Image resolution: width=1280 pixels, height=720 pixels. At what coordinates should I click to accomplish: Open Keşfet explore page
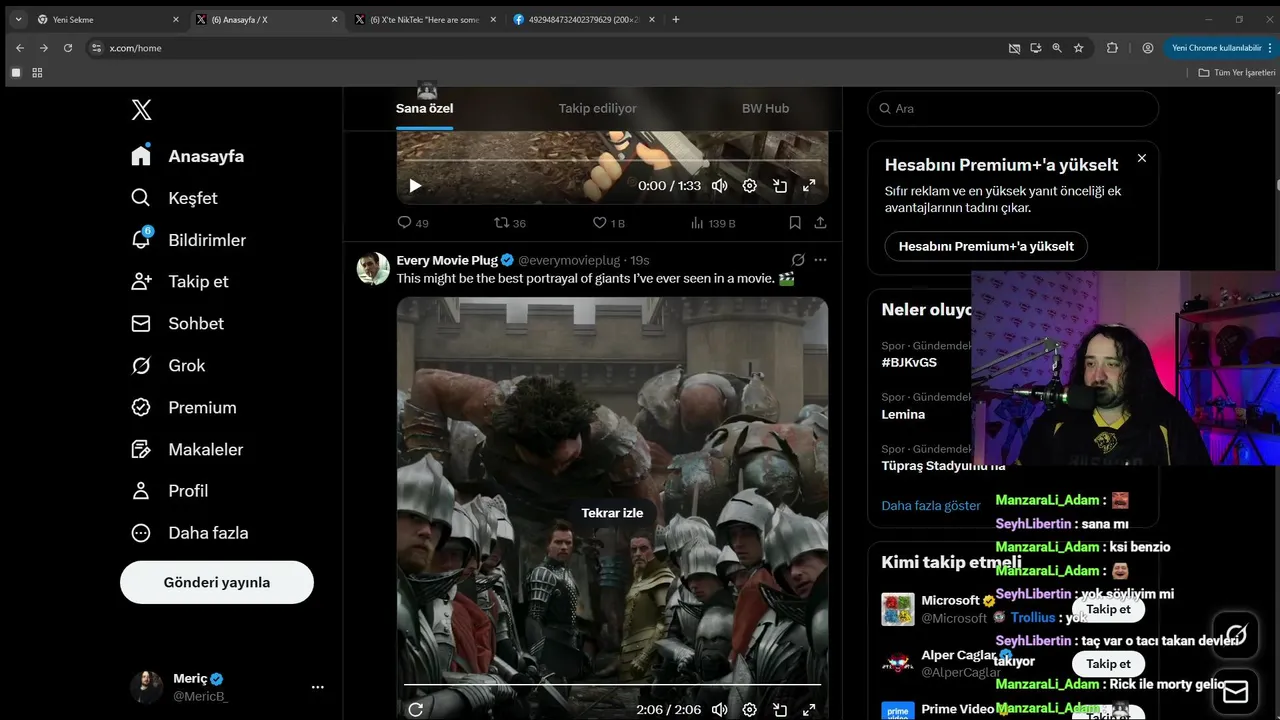pyautogui.click(x=174, y=198)
